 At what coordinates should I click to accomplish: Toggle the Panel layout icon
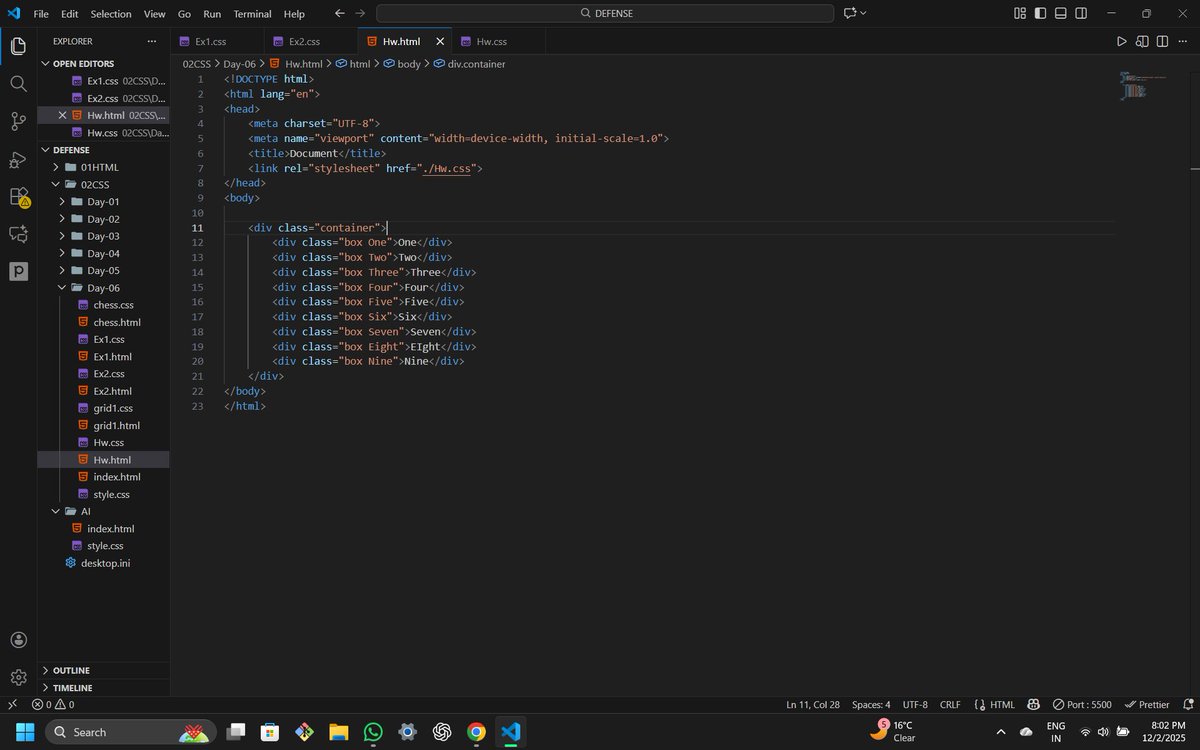1059,13
